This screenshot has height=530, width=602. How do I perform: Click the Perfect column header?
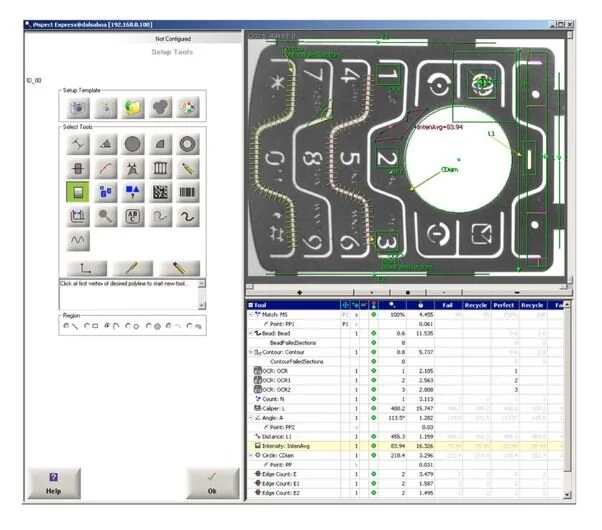(504, 305)
